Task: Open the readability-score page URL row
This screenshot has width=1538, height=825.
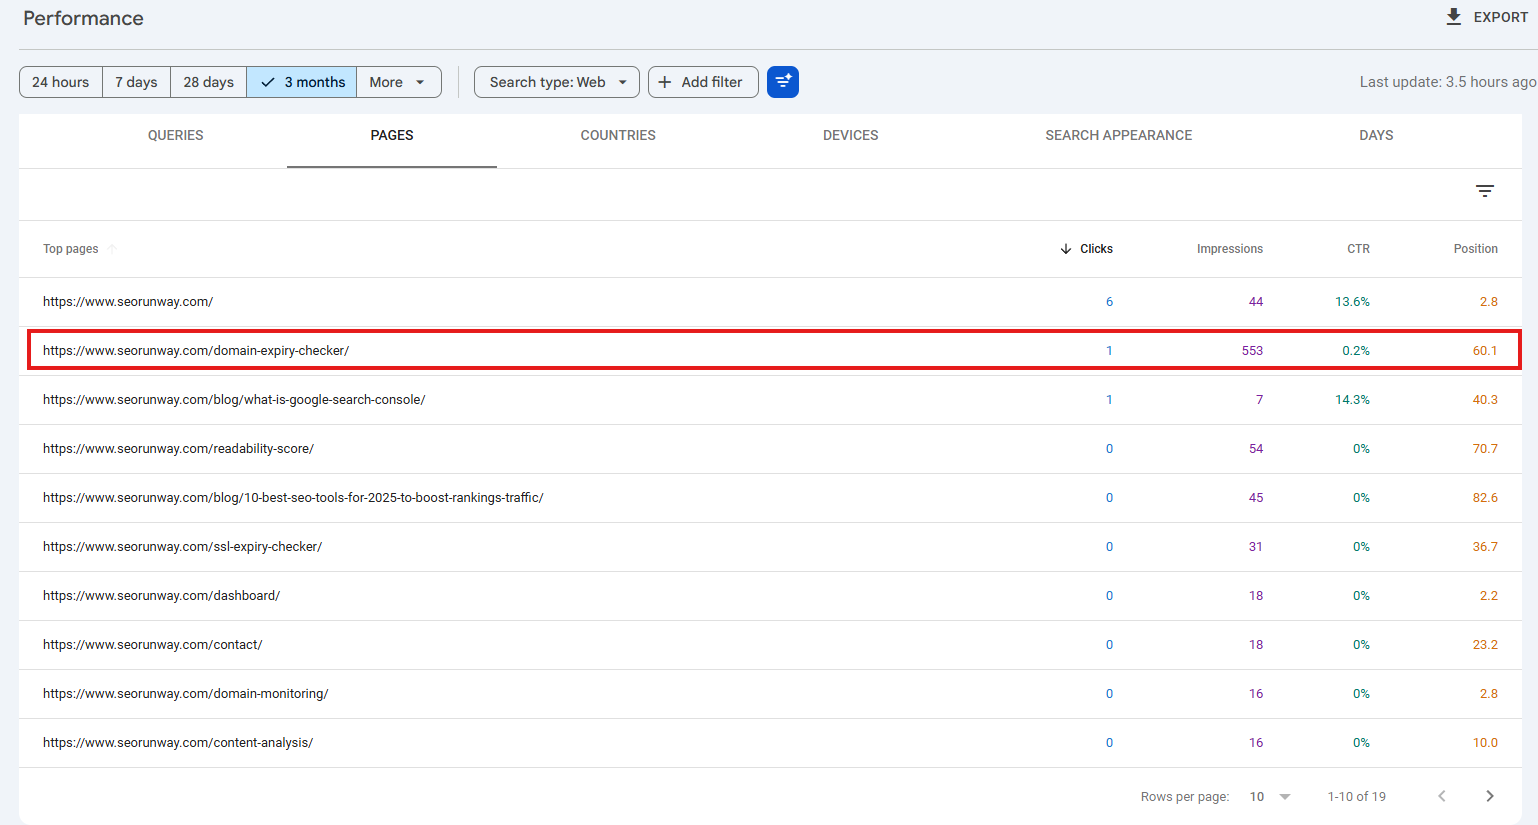Action: point(178,449)
